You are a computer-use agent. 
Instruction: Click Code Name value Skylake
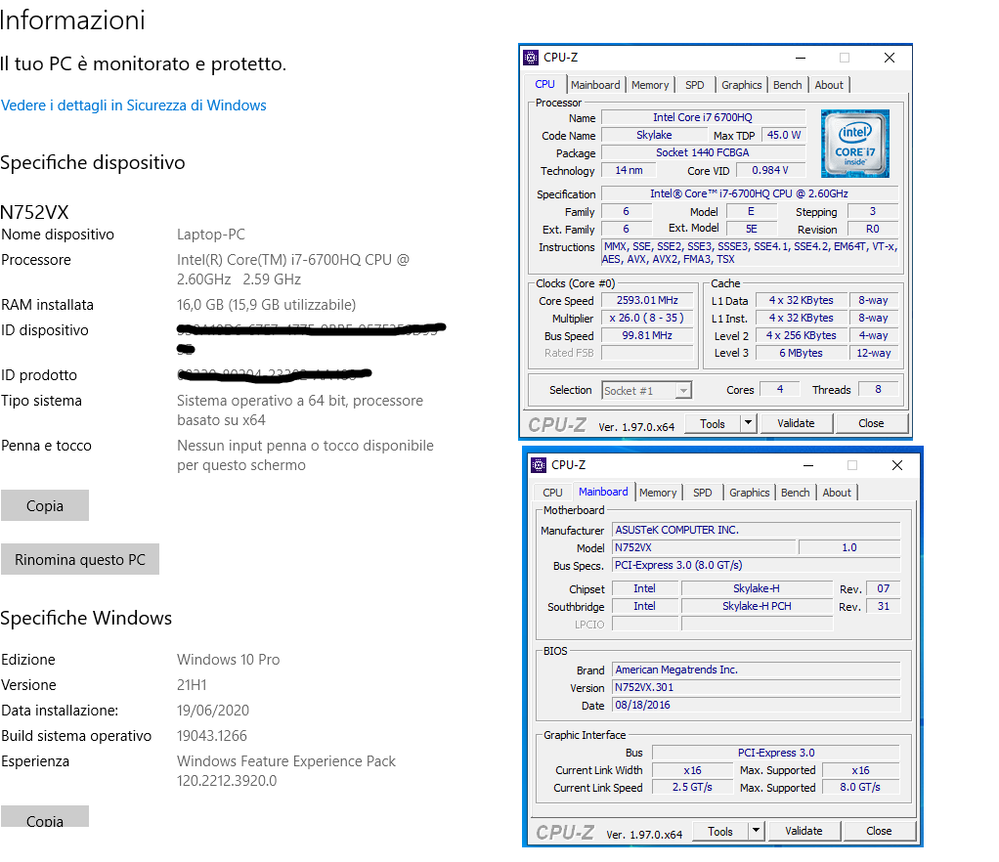[654, 135]
